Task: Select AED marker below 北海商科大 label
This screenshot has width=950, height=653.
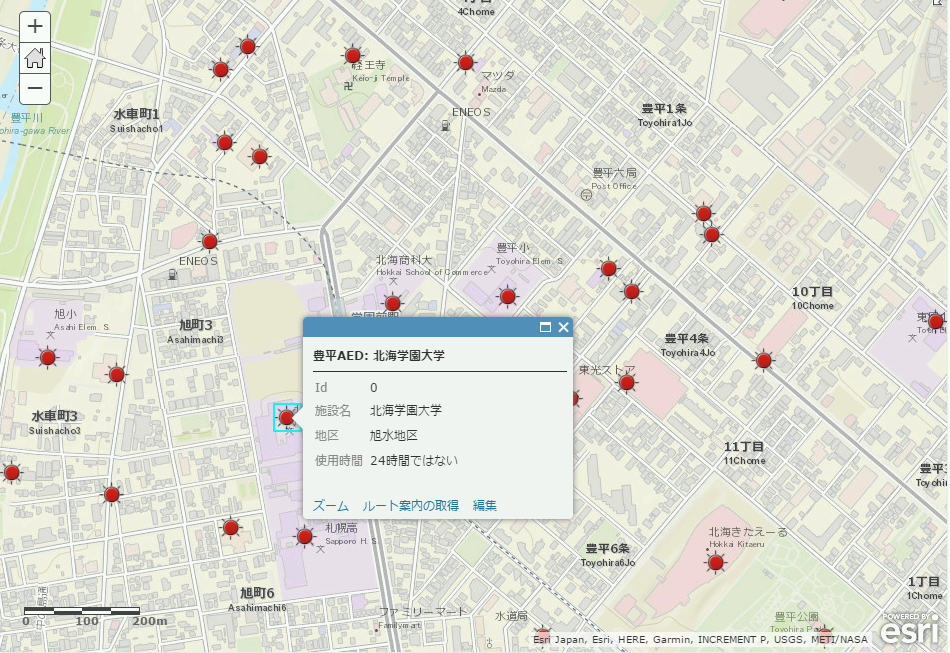Action: coord(393,303)
